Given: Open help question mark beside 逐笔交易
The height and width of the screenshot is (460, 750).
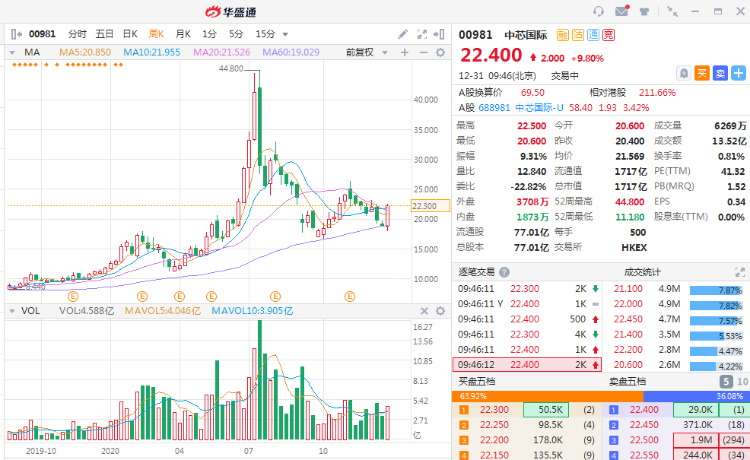Looking at the screenshot, I should [x=504, y=272].
